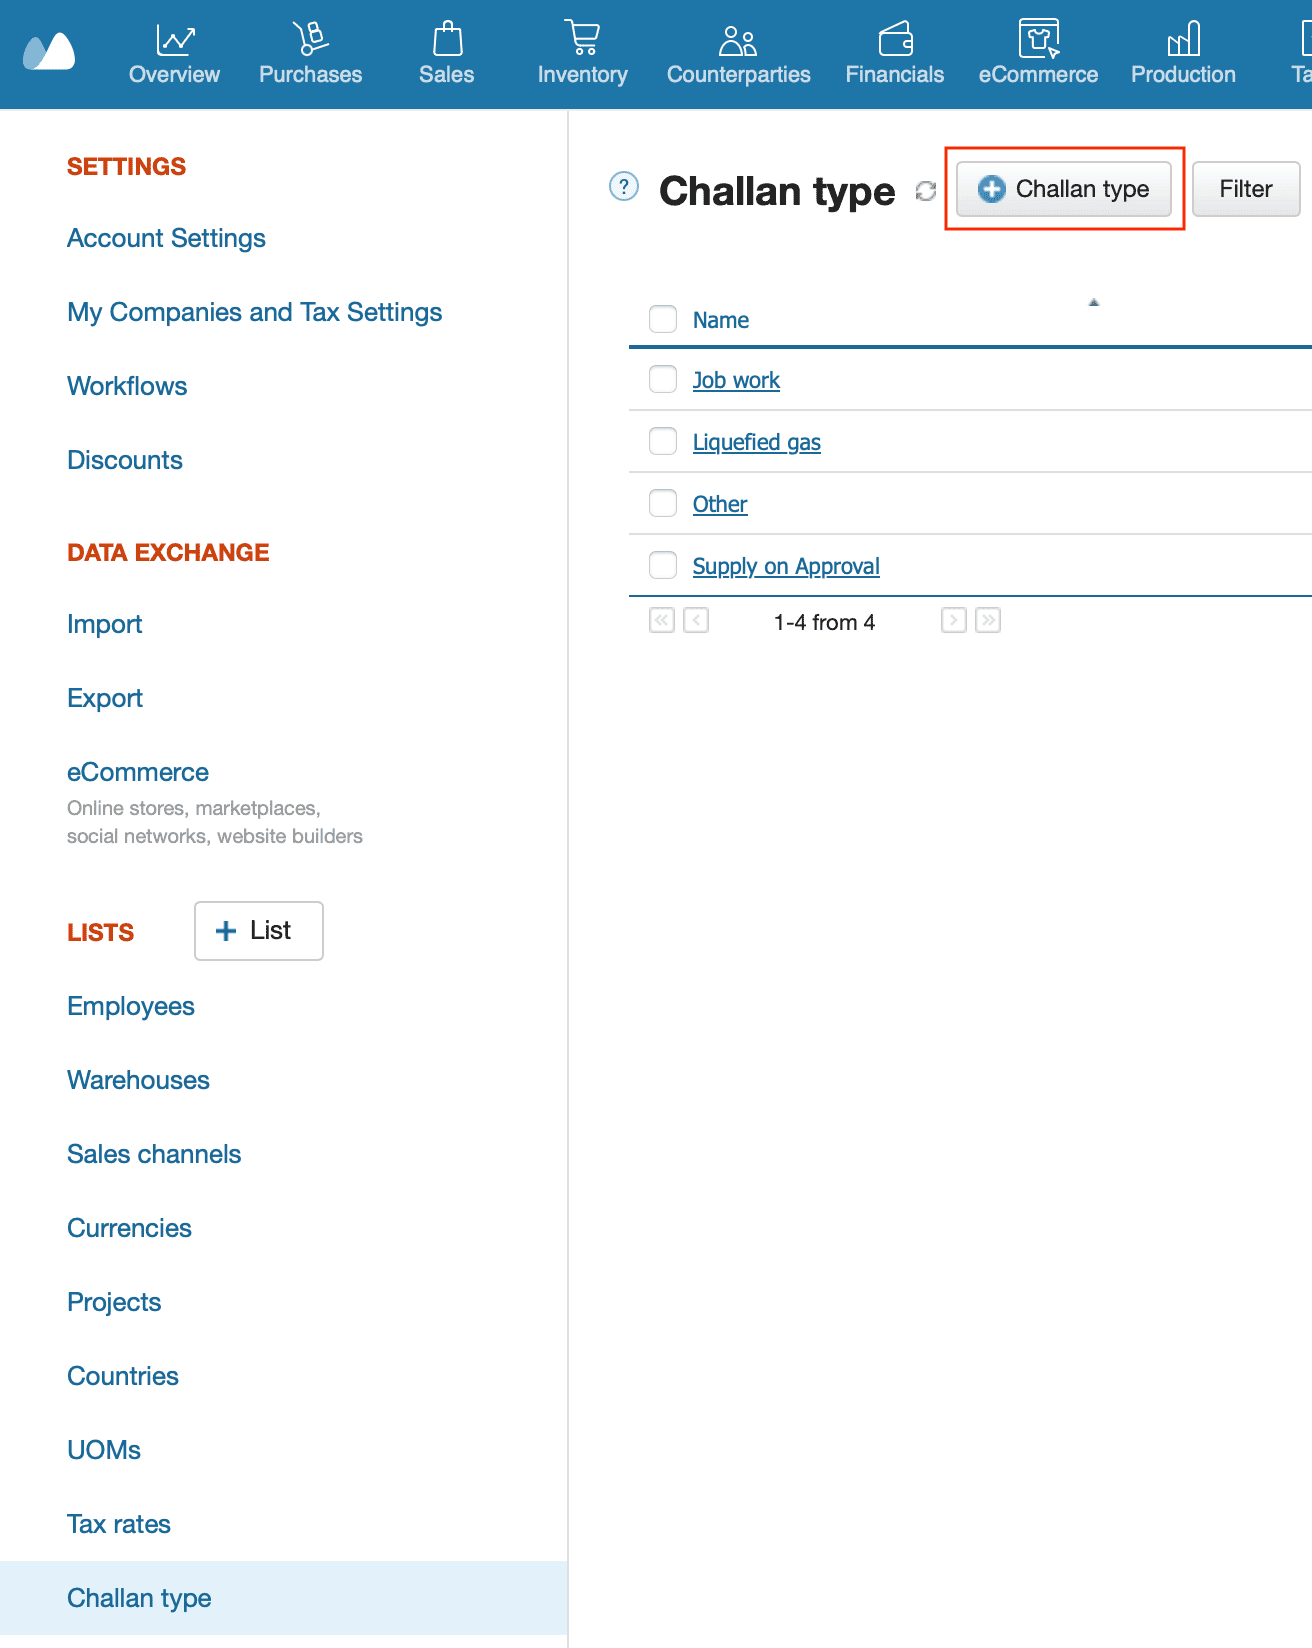Go to next page arrow

point(953,621)
